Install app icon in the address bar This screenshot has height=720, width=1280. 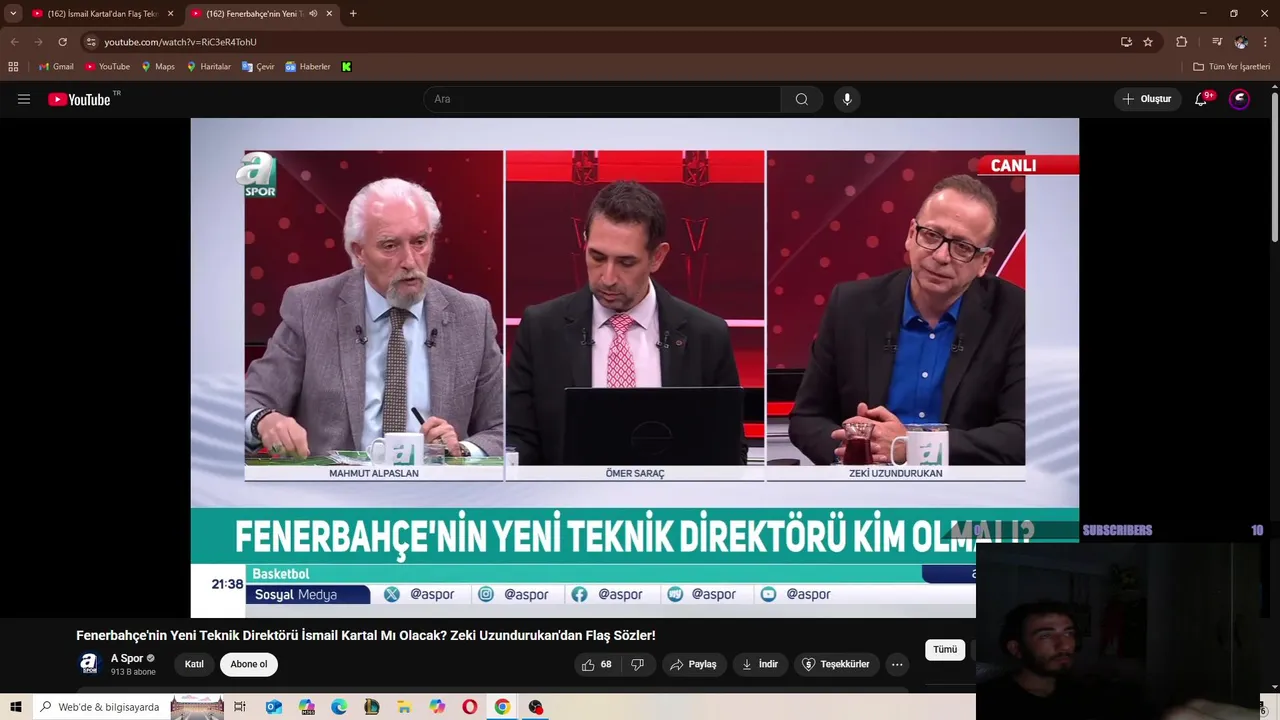(1126, 42)
